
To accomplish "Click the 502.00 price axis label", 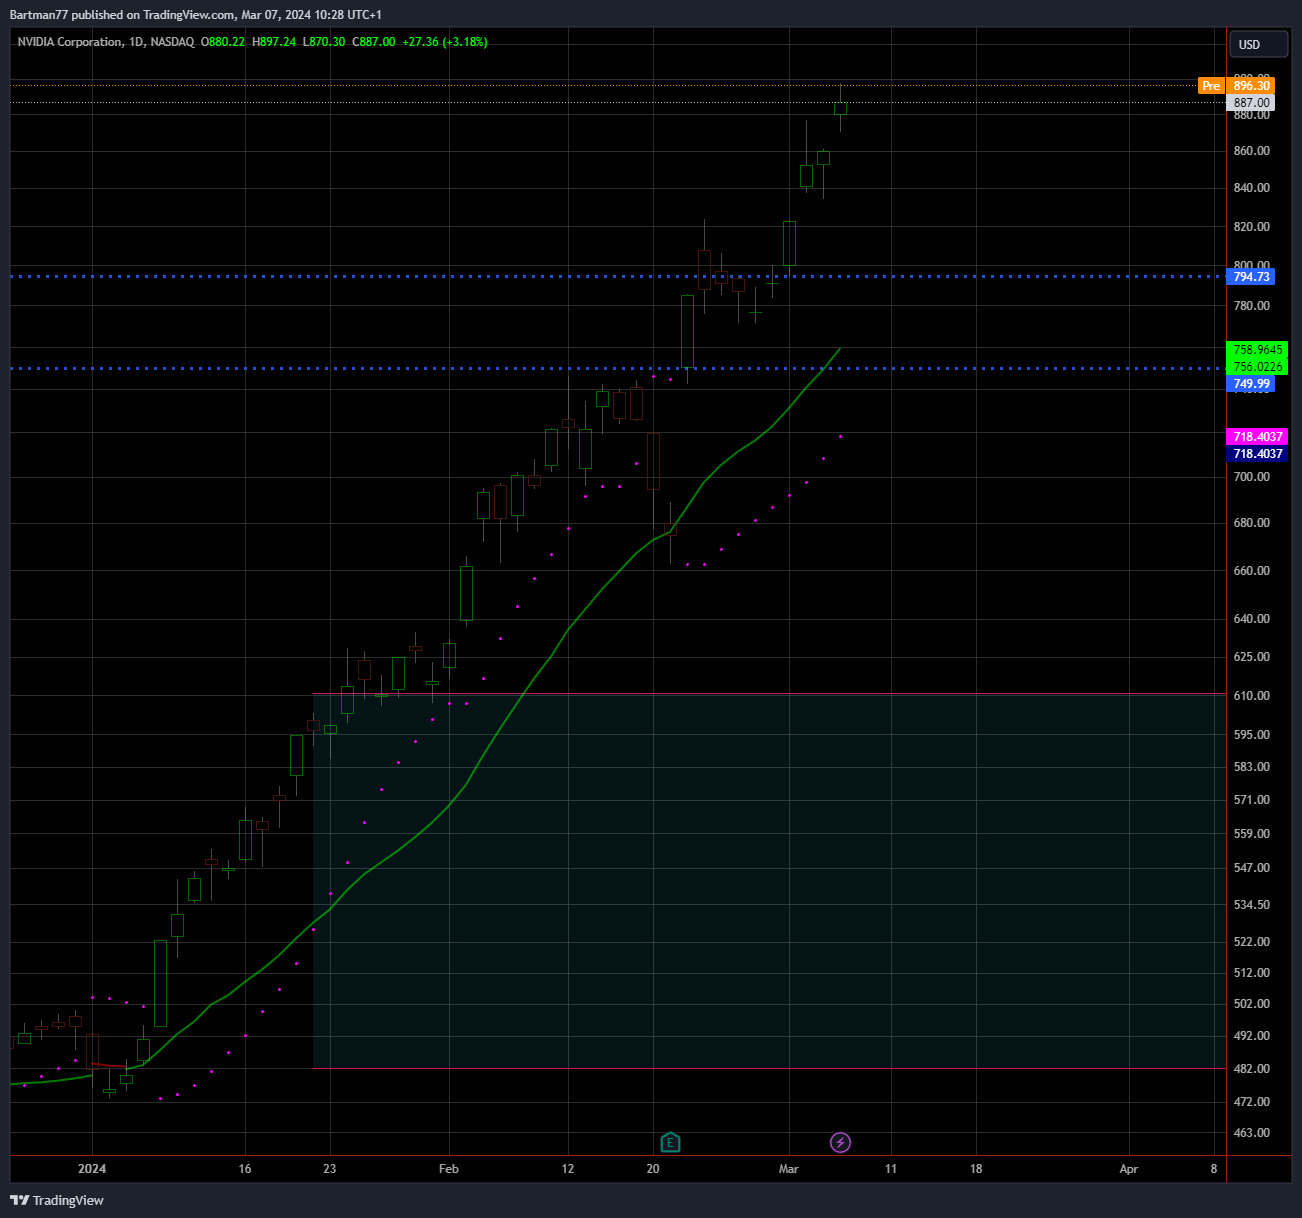I will point(1252,1004).
